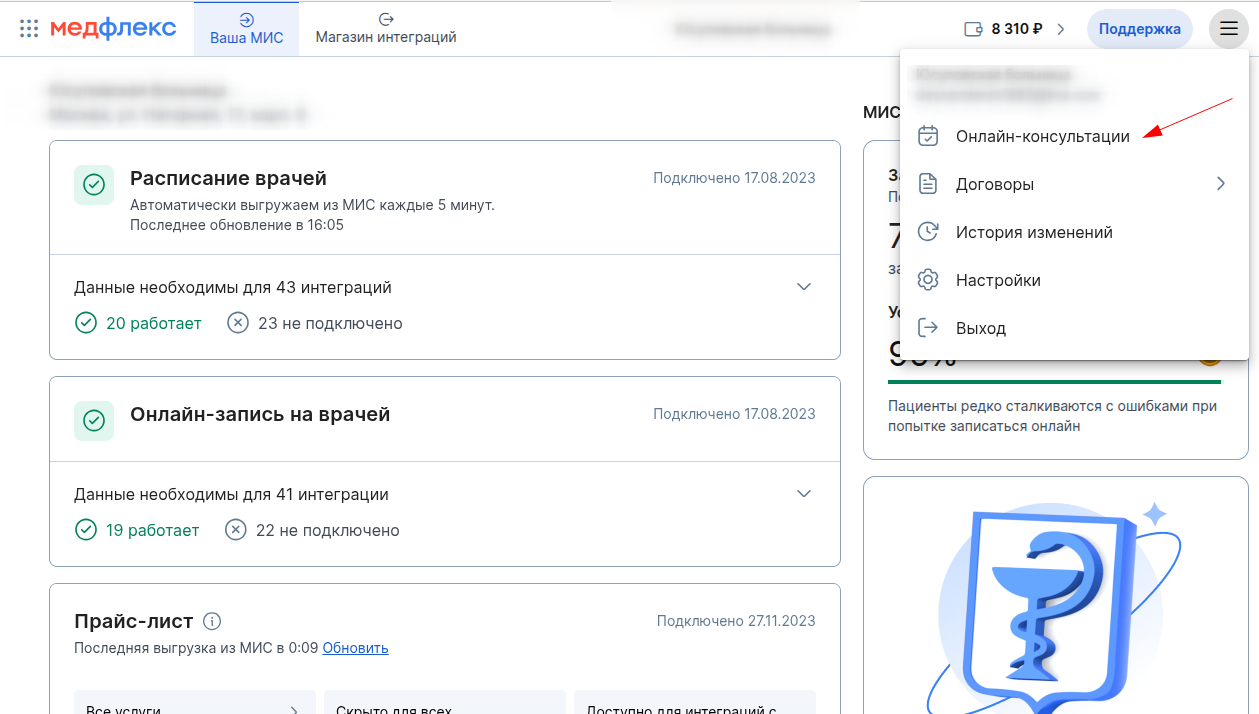1259x714 pixels.
Task: Expand the 43 integrations details chevron
Action: (x=804, y=287)
